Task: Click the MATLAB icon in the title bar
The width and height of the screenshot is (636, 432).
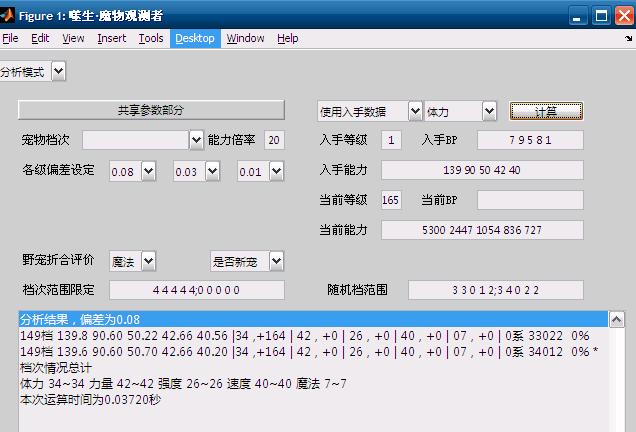Action: coord(9,15)
